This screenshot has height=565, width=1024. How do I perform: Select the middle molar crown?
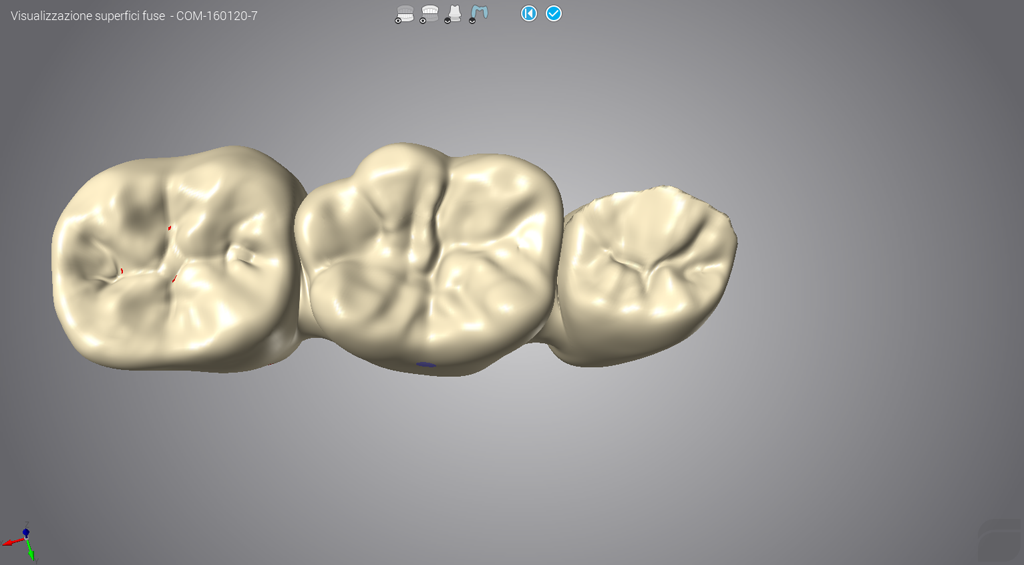click(x=430, y=258)
